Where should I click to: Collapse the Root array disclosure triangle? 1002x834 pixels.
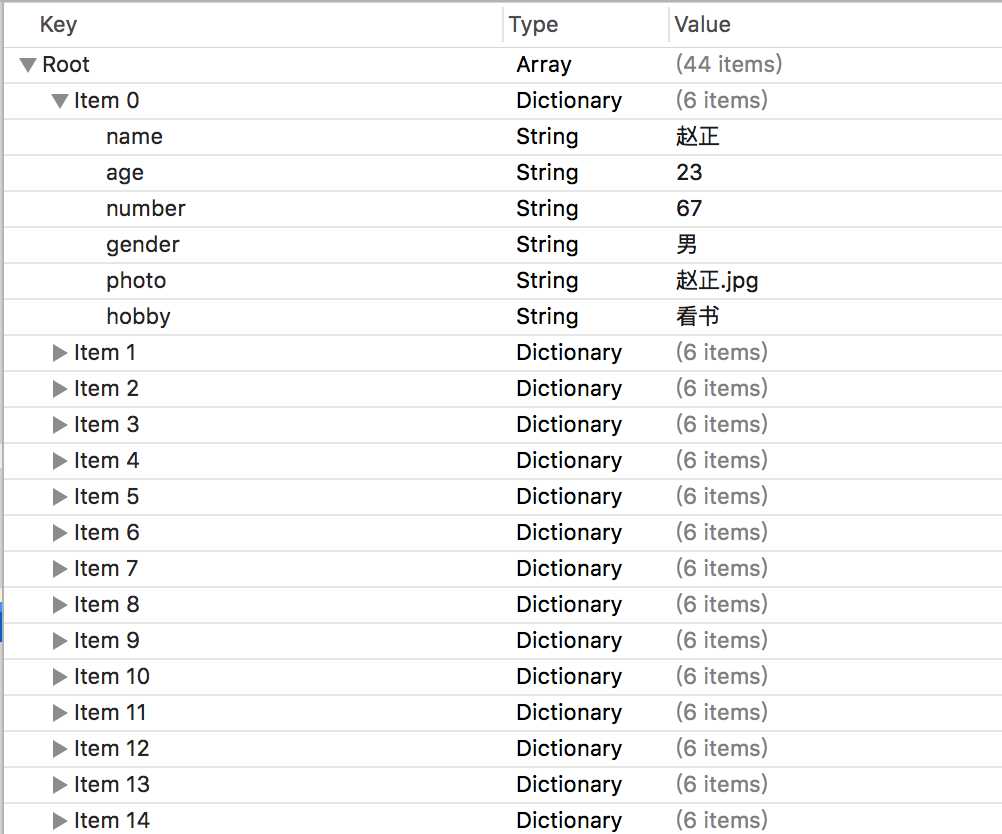[28, 65]
